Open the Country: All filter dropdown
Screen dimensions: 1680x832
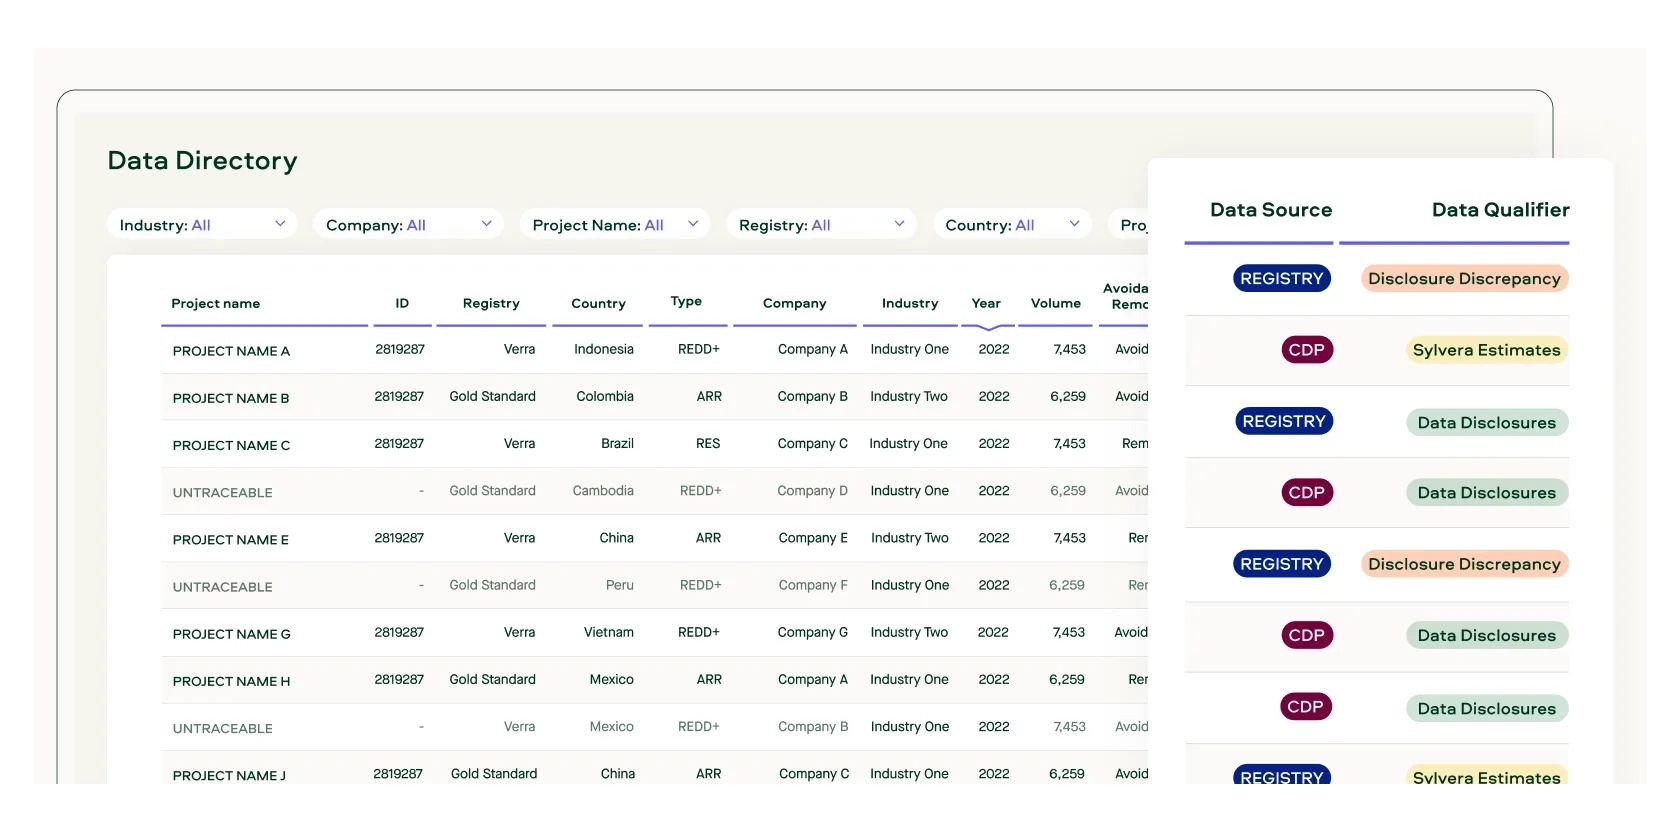pyautogui.click(x=1013, y=224)
